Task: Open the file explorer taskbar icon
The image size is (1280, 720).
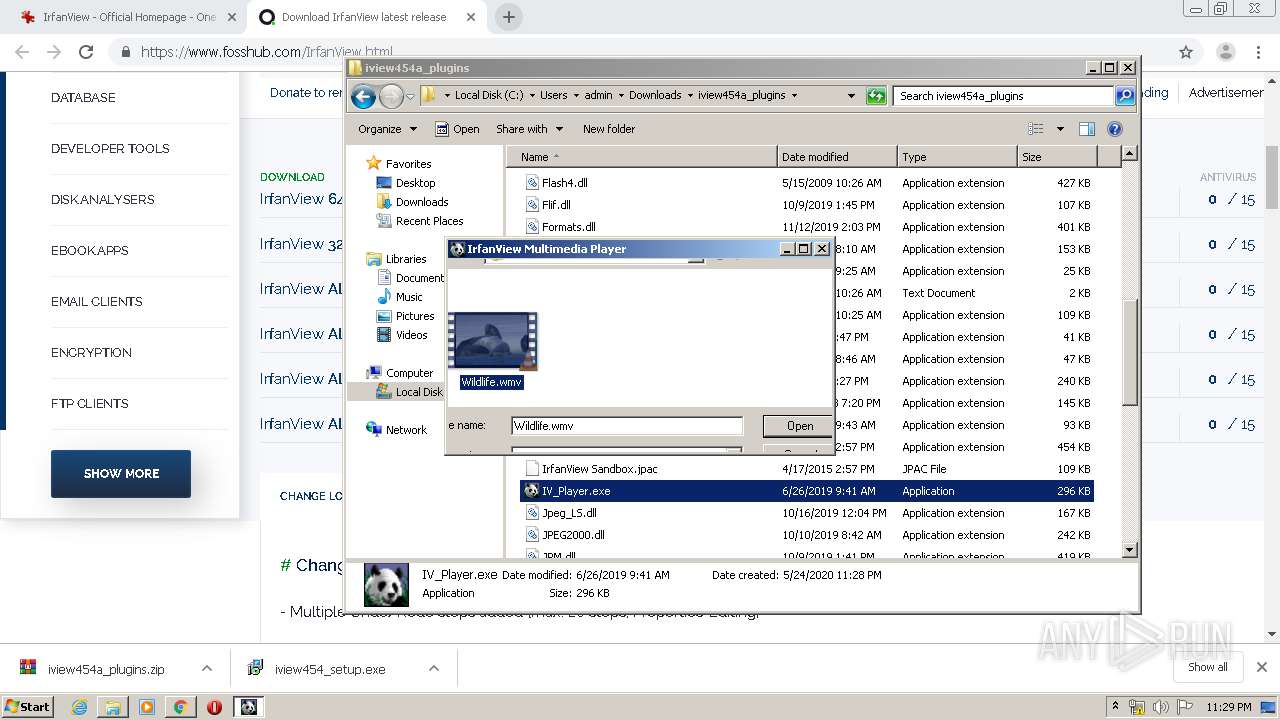Action: (x=113, y=707)
